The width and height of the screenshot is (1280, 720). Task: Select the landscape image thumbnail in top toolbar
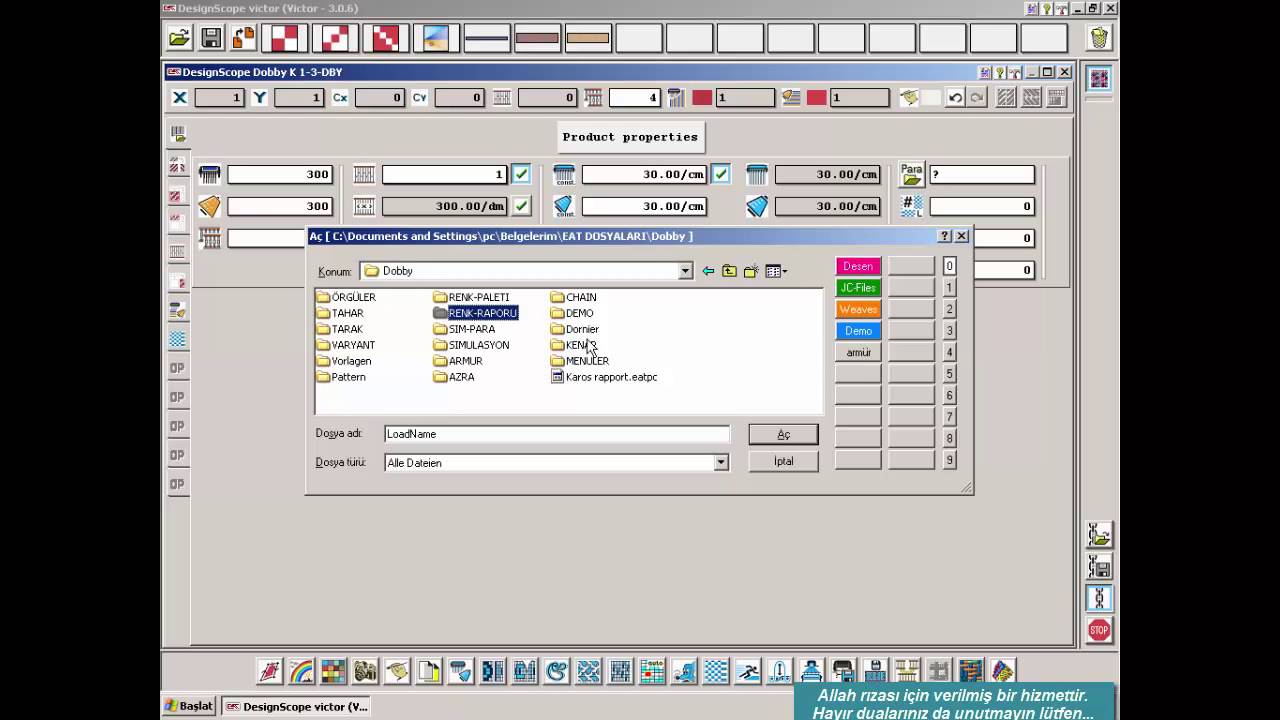[436, 38]
